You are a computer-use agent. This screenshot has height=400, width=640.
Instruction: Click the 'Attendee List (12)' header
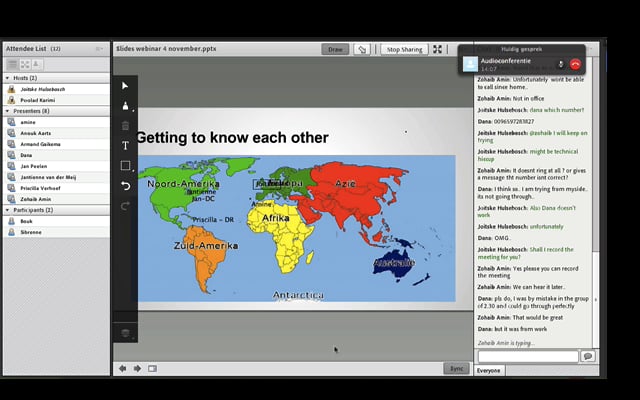33,49
